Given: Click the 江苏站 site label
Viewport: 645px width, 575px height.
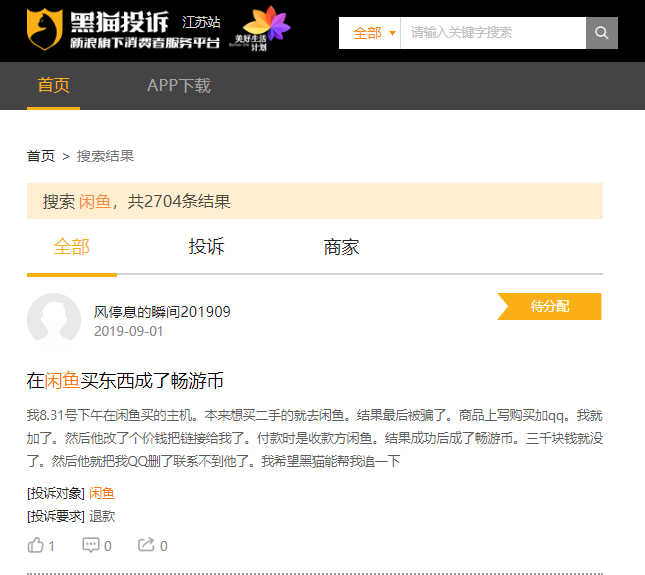Looking at the screenshot, I should click(x=201, y=22).
